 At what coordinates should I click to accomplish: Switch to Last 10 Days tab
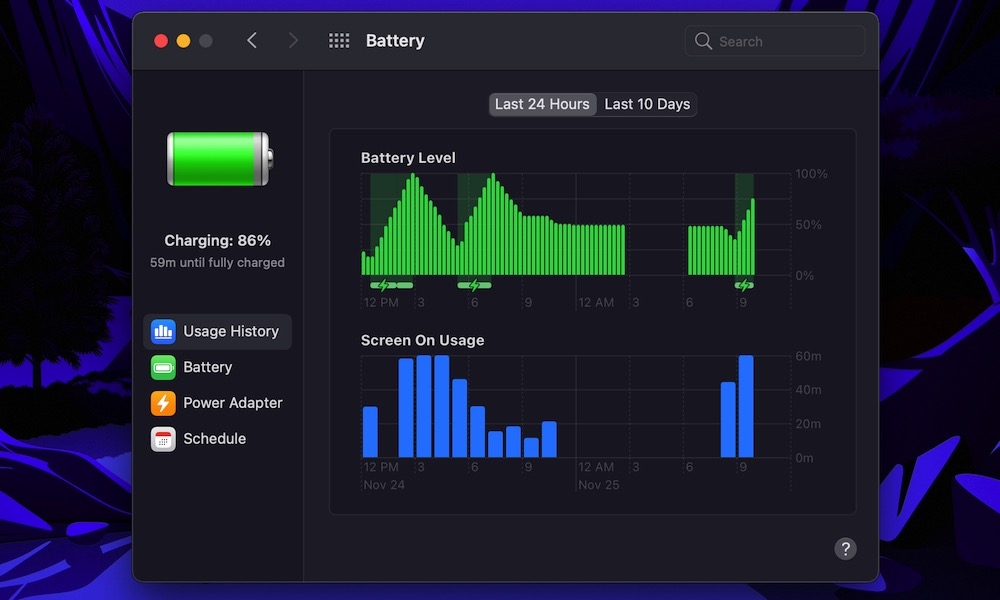(x=647, y=104)
